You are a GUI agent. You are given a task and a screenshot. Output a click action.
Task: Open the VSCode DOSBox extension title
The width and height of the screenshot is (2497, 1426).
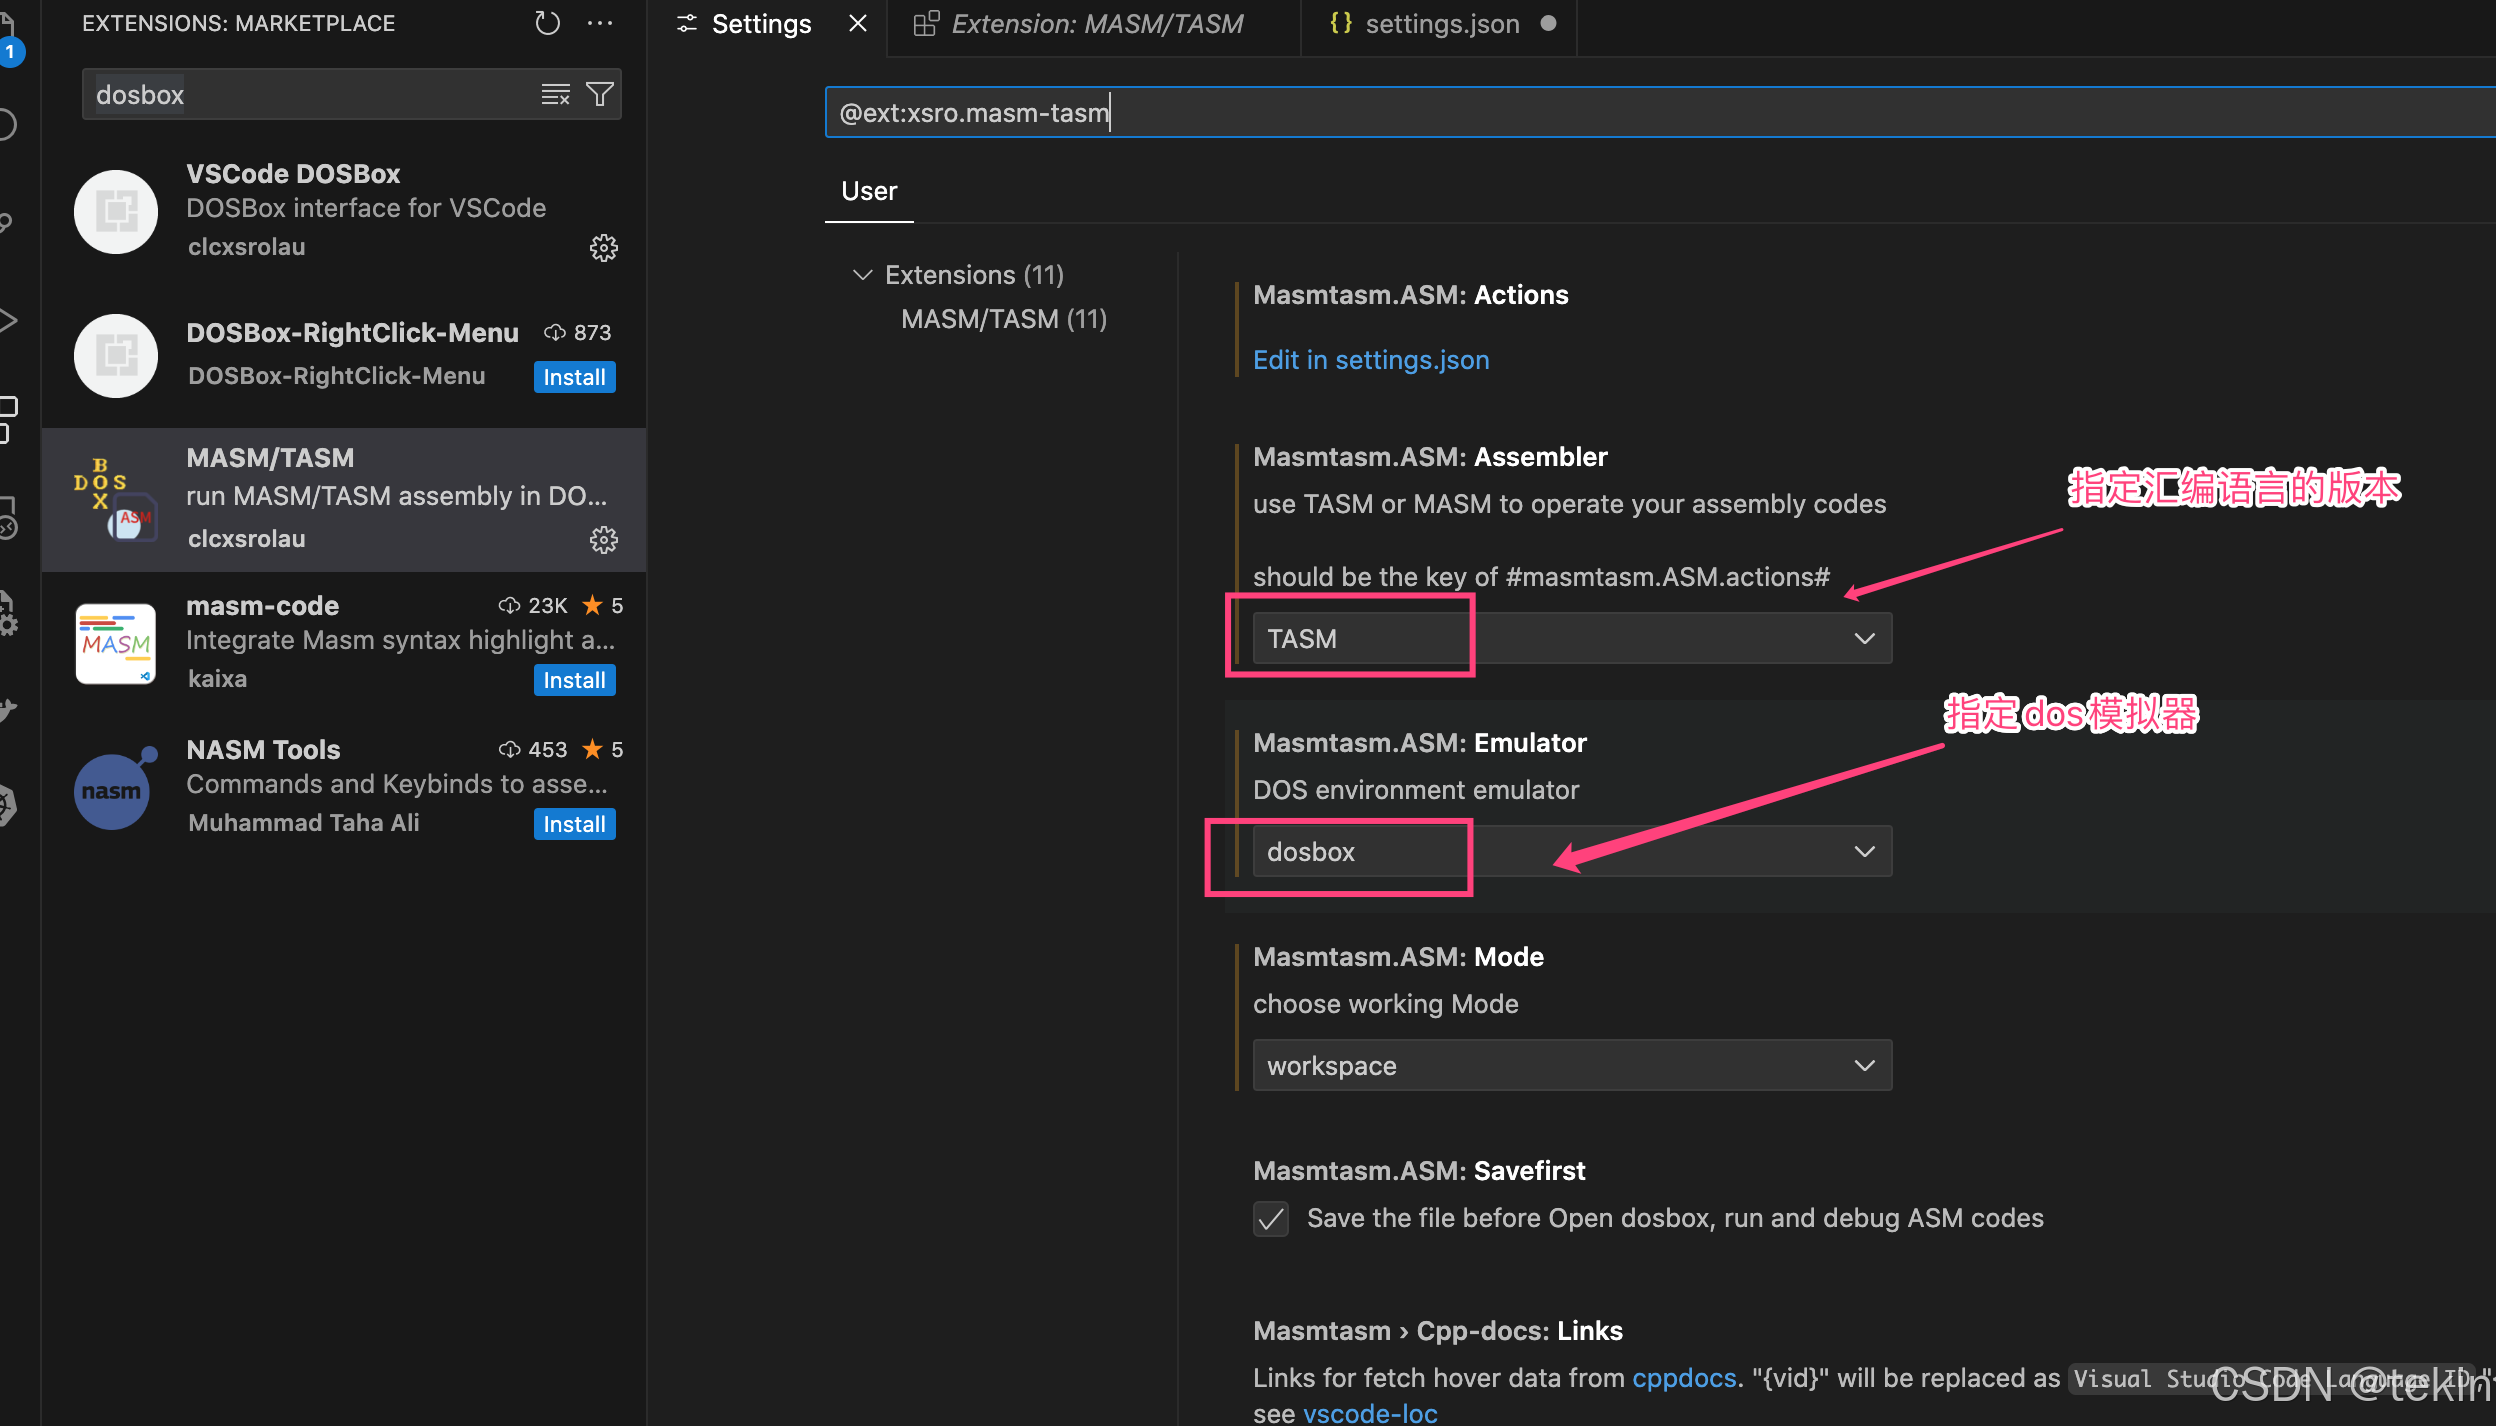coord(293,174)
